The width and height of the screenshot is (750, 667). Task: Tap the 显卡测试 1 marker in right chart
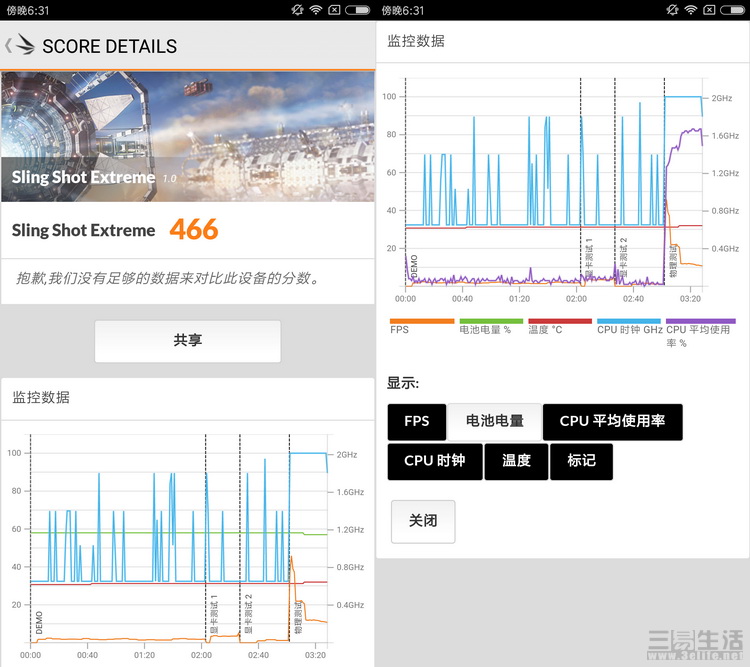click(x=589, y=257)
